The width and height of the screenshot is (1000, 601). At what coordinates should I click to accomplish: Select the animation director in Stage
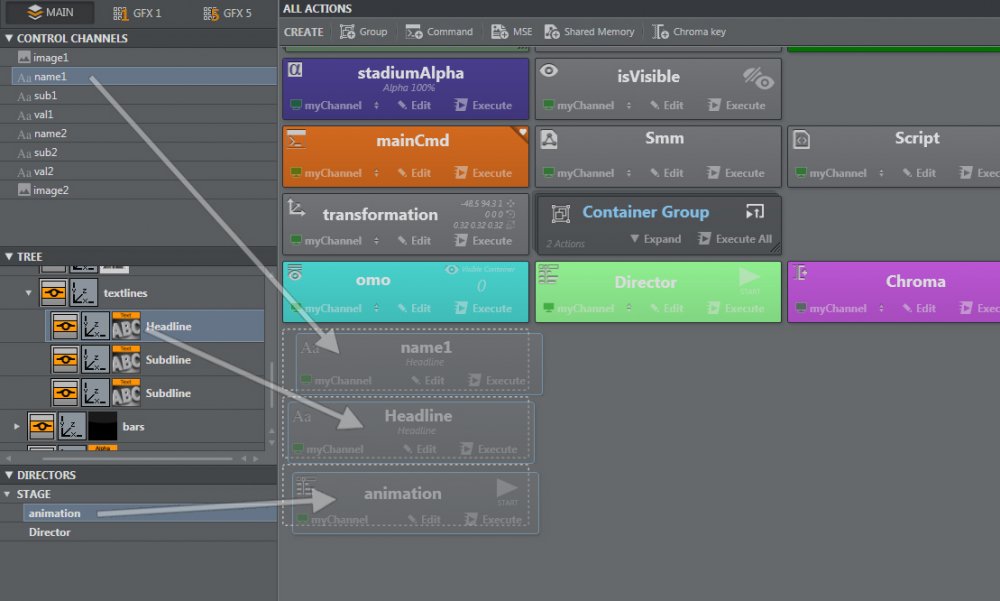(54, 513)
